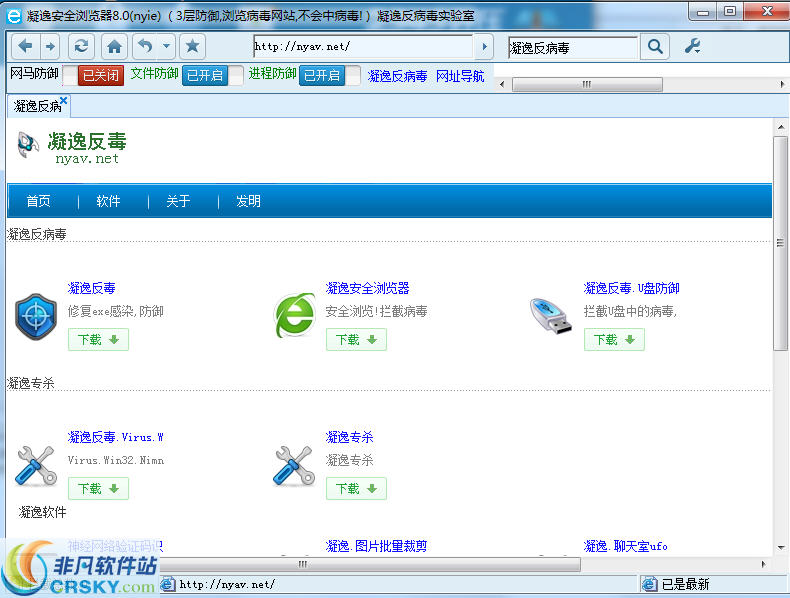Image resolution: width=790 pixels, height=598 pixels.
Task: Open the 网址导航 toolbar link
Action: 460,76
